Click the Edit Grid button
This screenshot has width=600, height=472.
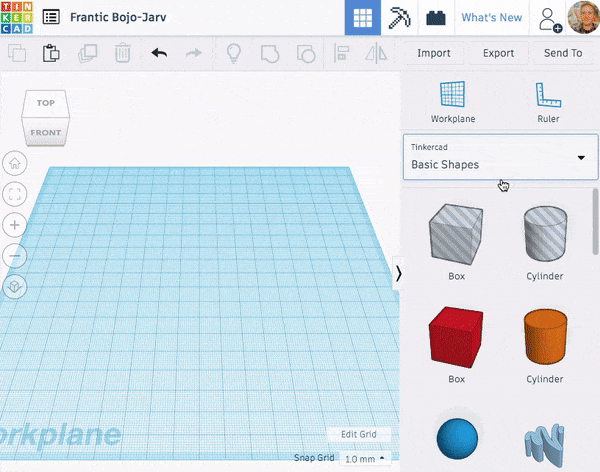click(x=359, y=434)
